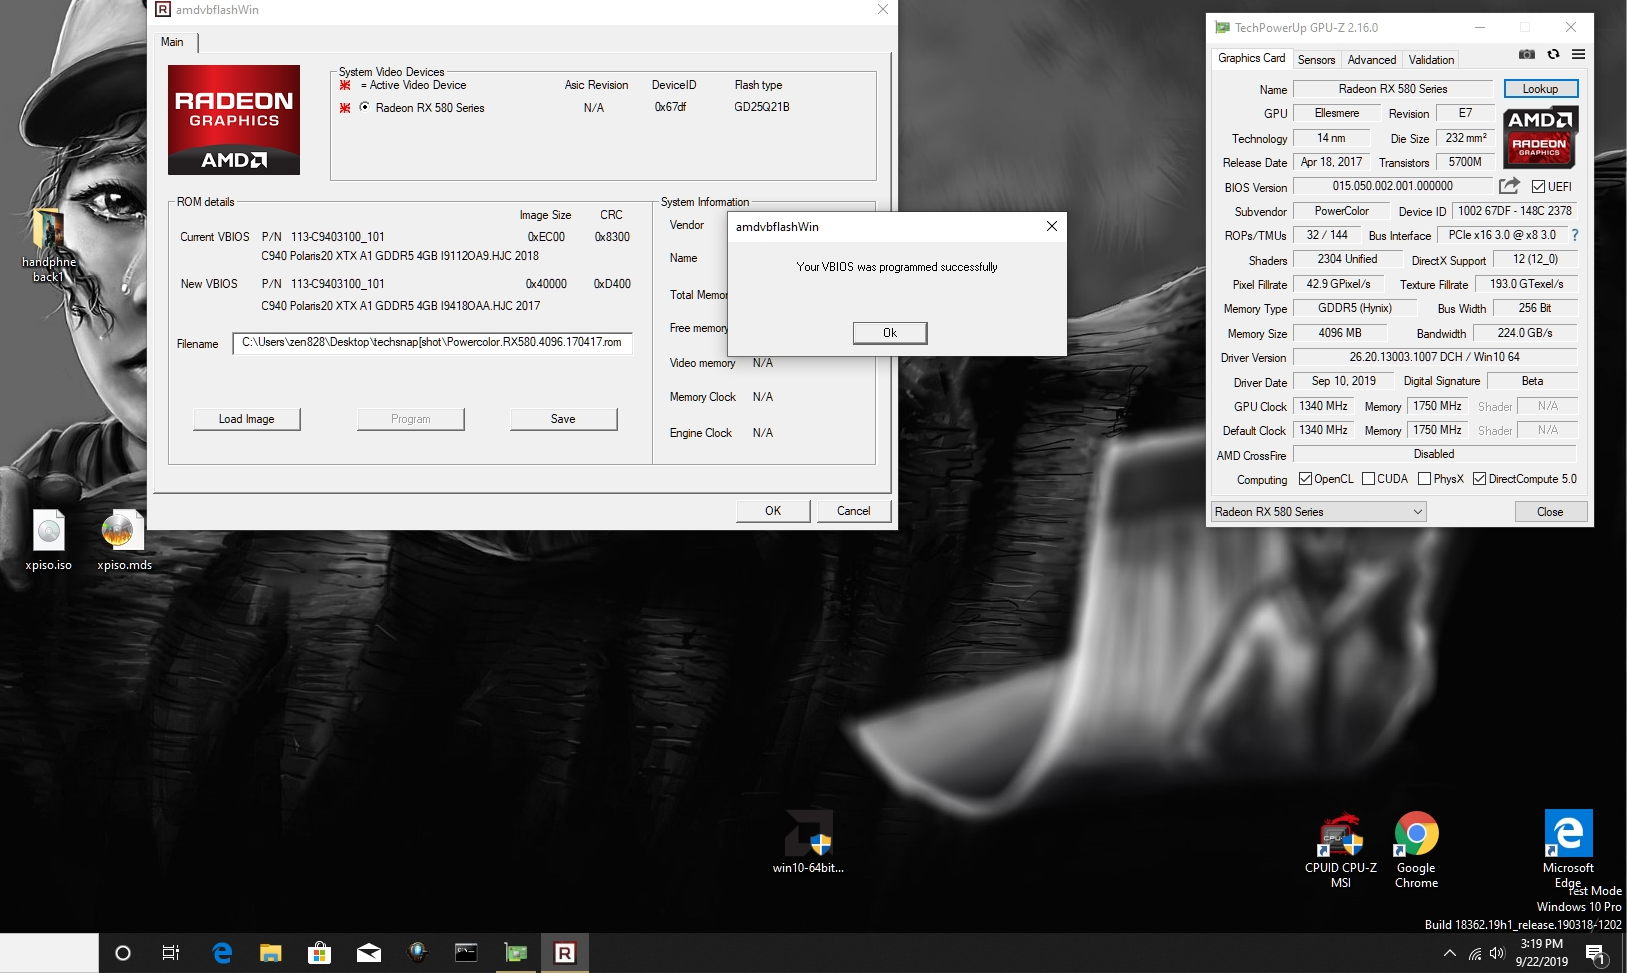This screenshot has height=973, width=1627.
Task: Click OK at the bottom of amdvbflashWin
Action: point(773,511)
